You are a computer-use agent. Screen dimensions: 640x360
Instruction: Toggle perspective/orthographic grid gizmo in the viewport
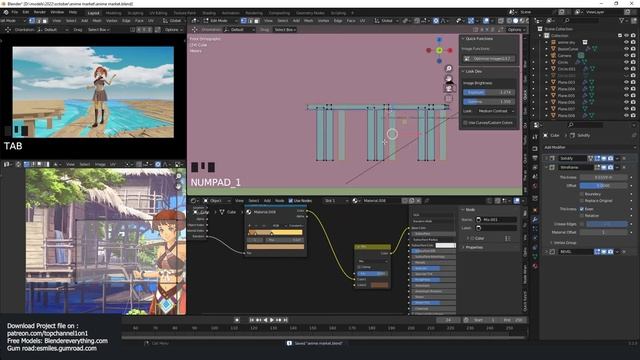pyautogui.click(x=449, y=98)
